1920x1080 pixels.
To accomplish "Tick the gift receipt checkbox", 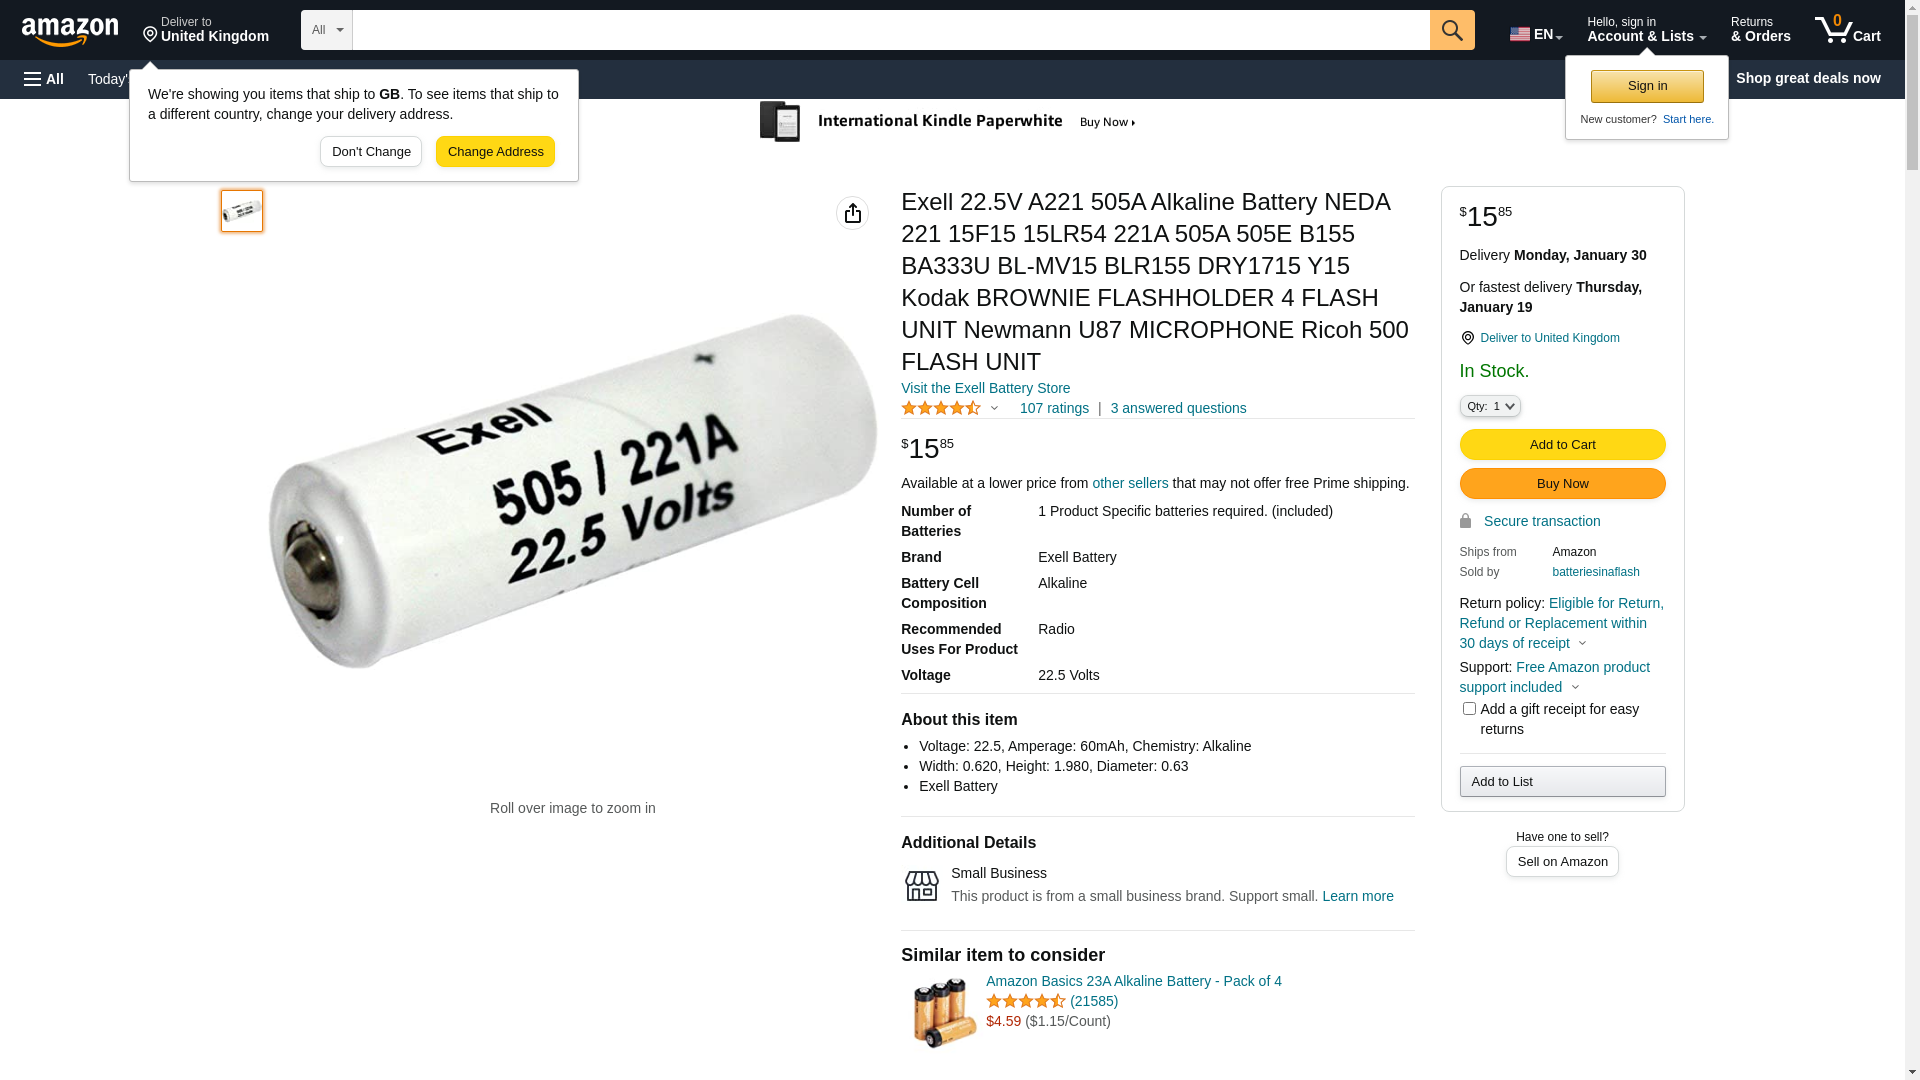I will 1469,709.
